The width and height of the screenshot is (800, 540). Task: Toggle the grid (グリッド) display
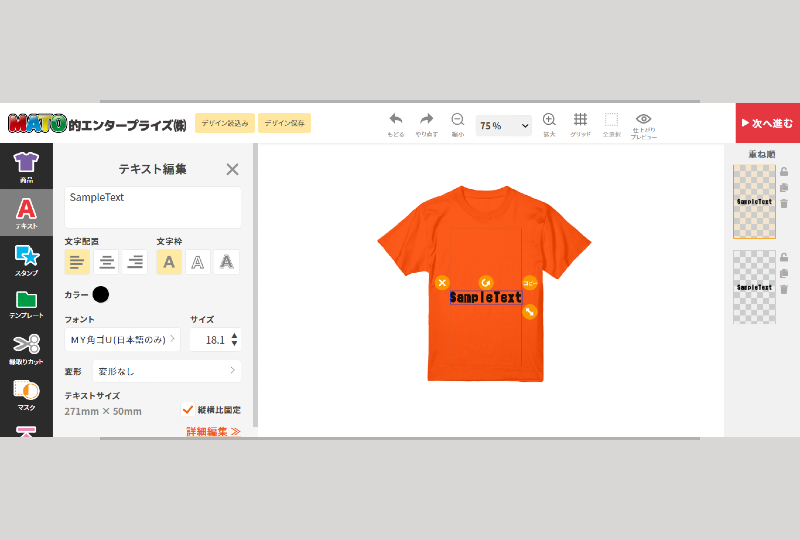580,123
